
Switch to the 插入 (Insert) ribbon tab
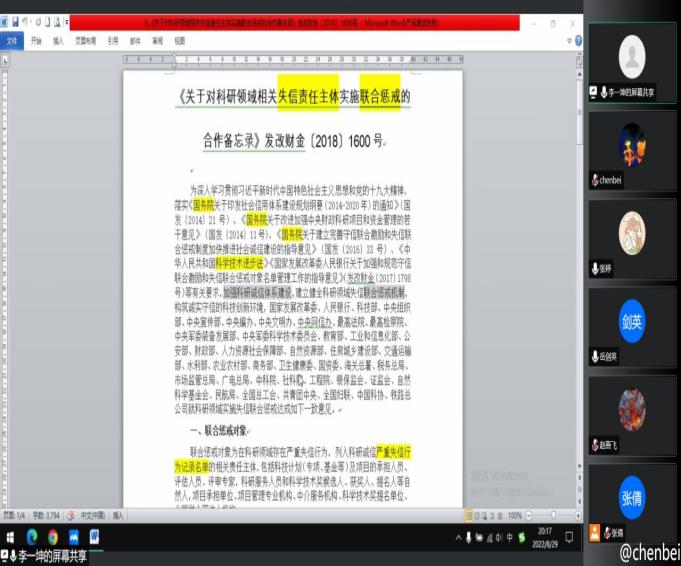(57, 41)
